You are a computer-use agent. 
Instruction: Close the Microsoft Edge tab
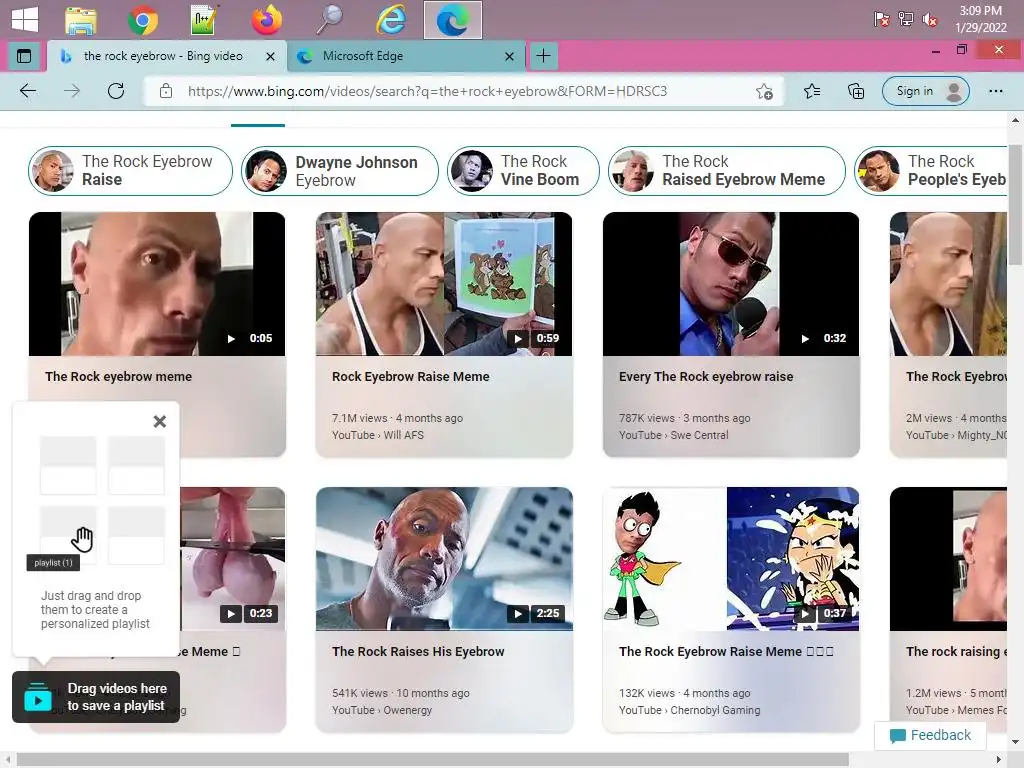(509, 57)
